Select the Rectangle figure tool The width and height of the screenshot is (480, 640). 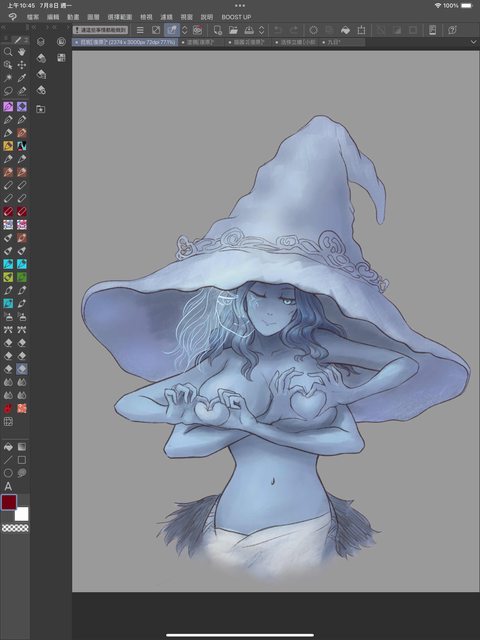click(x=22, y=460)
